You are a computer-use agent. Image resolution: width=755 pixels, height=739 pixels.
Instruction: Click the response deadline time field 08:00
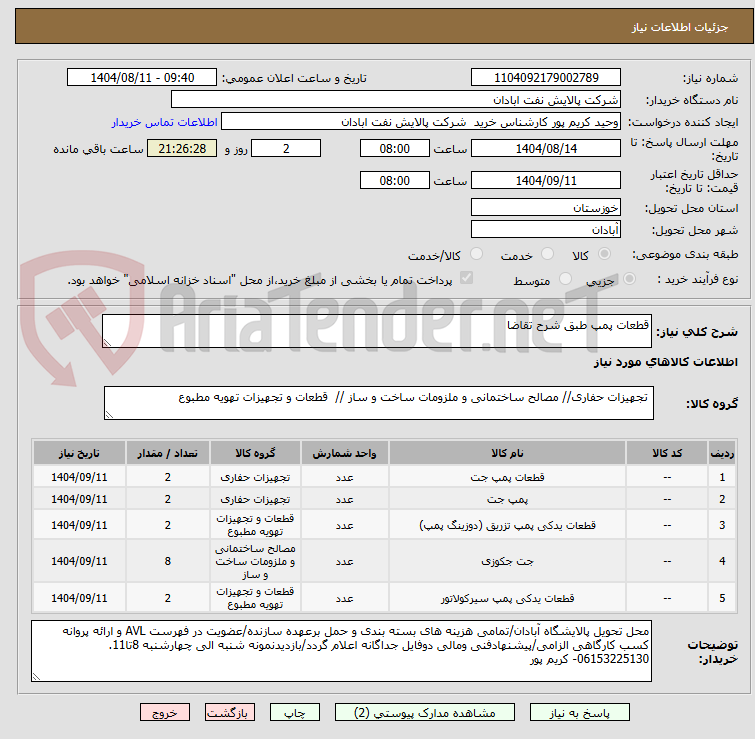395,148
